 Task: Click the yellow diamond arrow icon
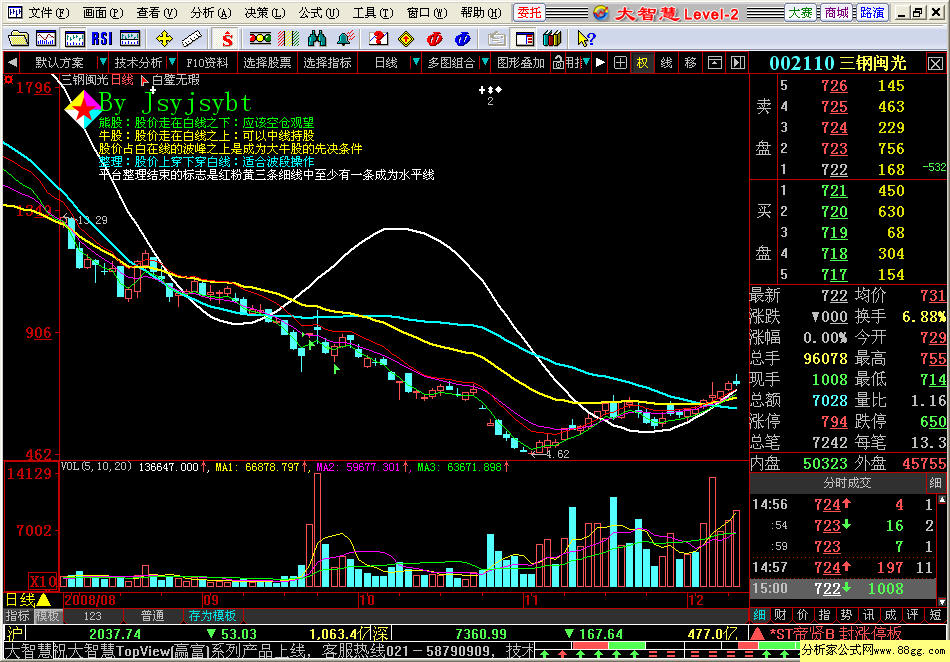coord(406,39)
